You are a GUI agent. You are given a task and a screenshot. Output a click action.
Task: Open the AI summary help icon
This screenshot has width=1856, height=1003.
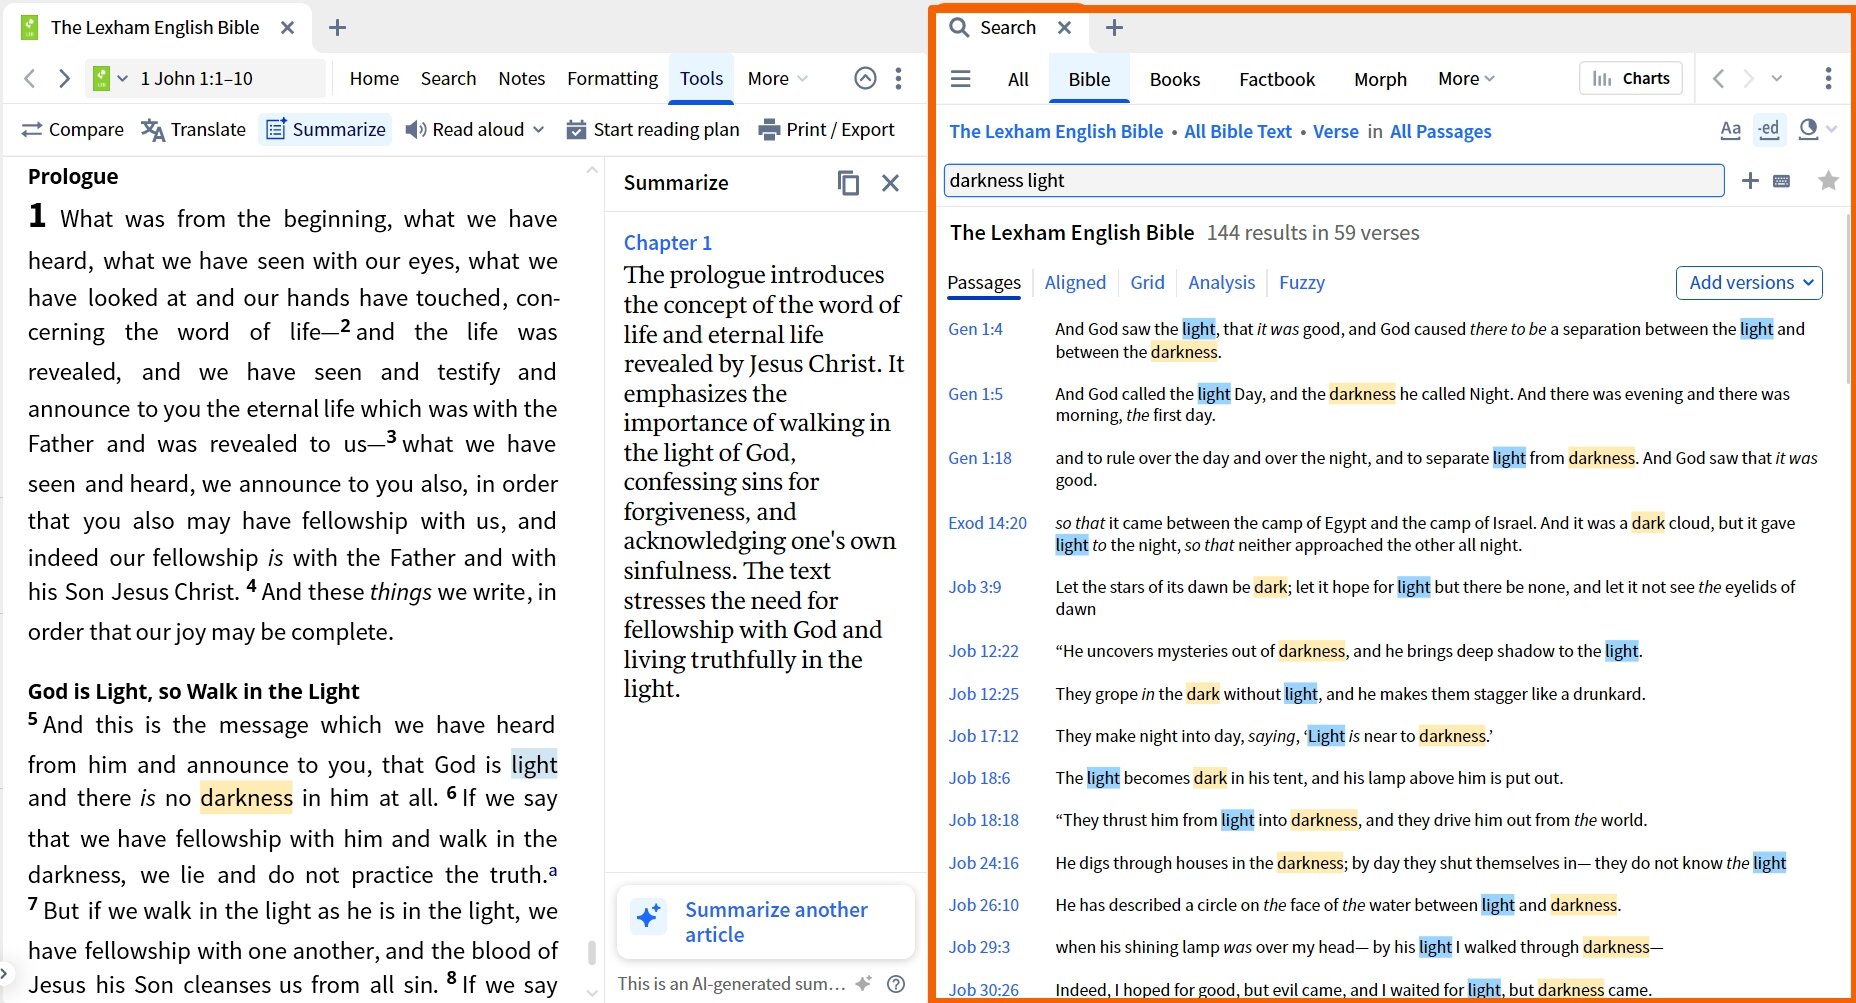click(896, 983)
